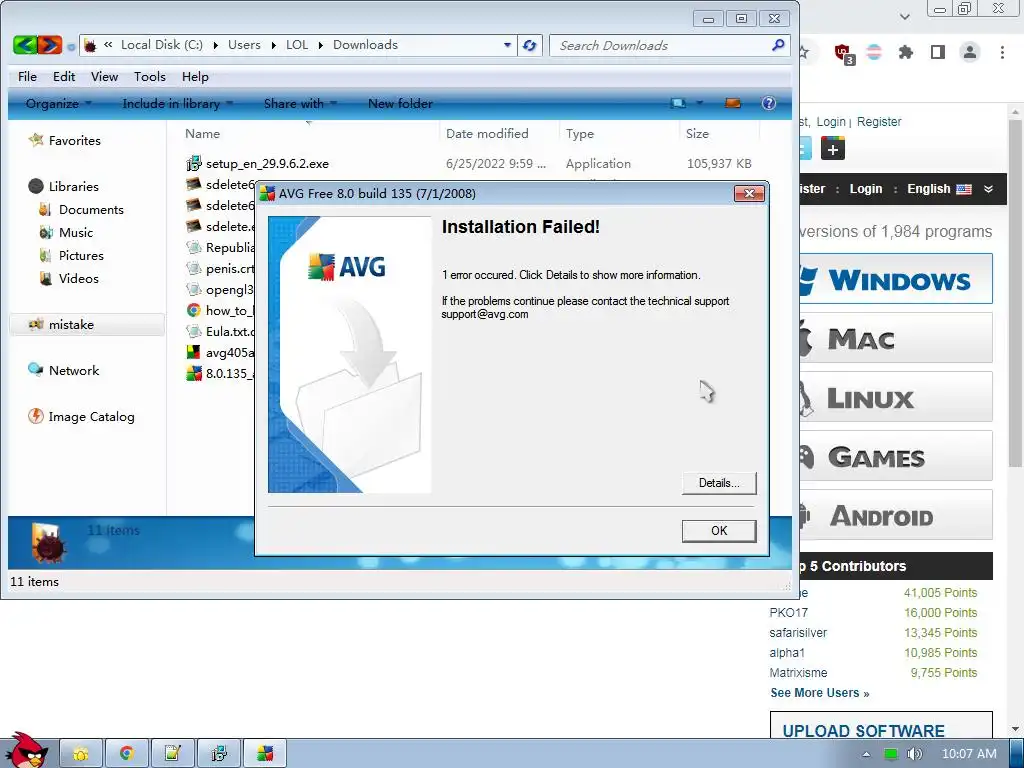Select Music library in navigation pane
The height and width of the screenshot is (768, 1024).
tap(67, 232)
